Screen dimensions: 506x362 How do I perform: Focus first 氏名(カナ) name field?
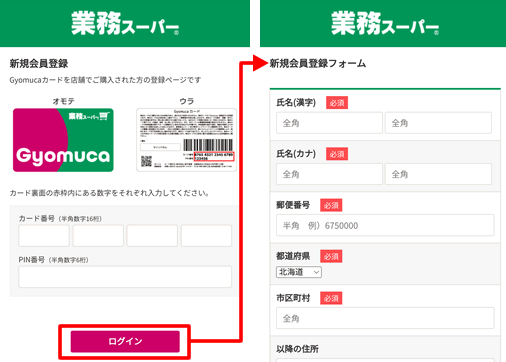click(329, 174)
